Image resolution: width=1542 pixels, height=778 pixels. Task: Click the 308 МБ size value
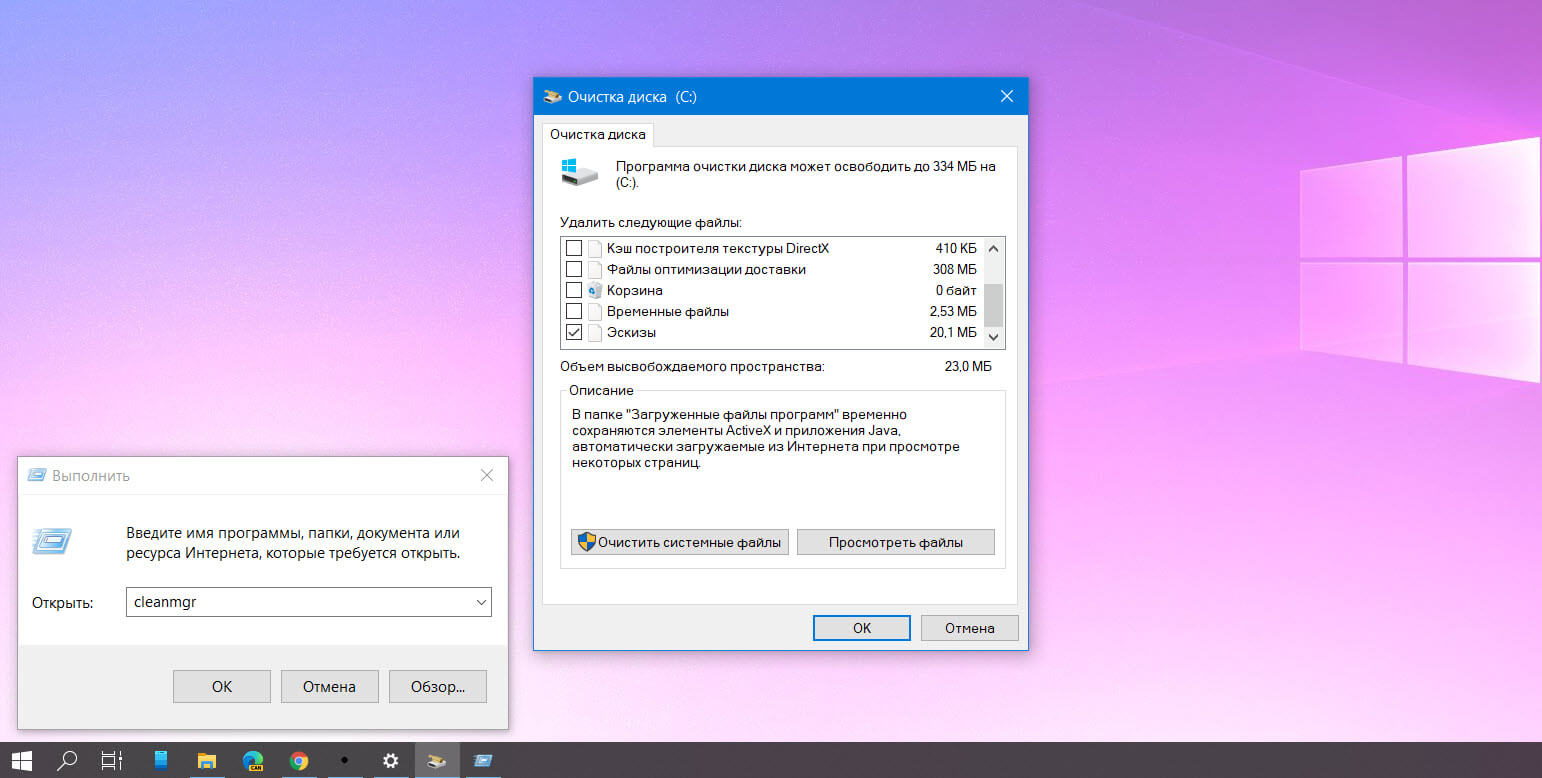coord(955,269)
